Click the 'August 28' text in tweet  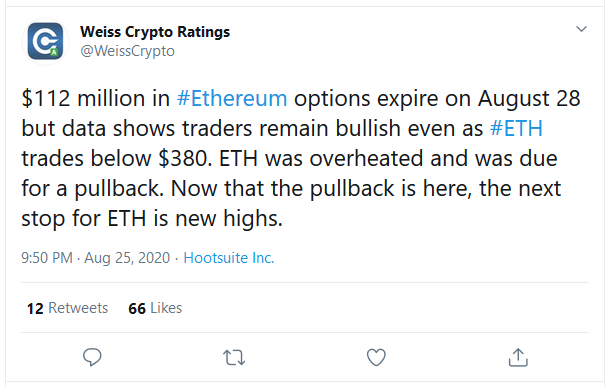pyautogui.click(x=529, y=98)
